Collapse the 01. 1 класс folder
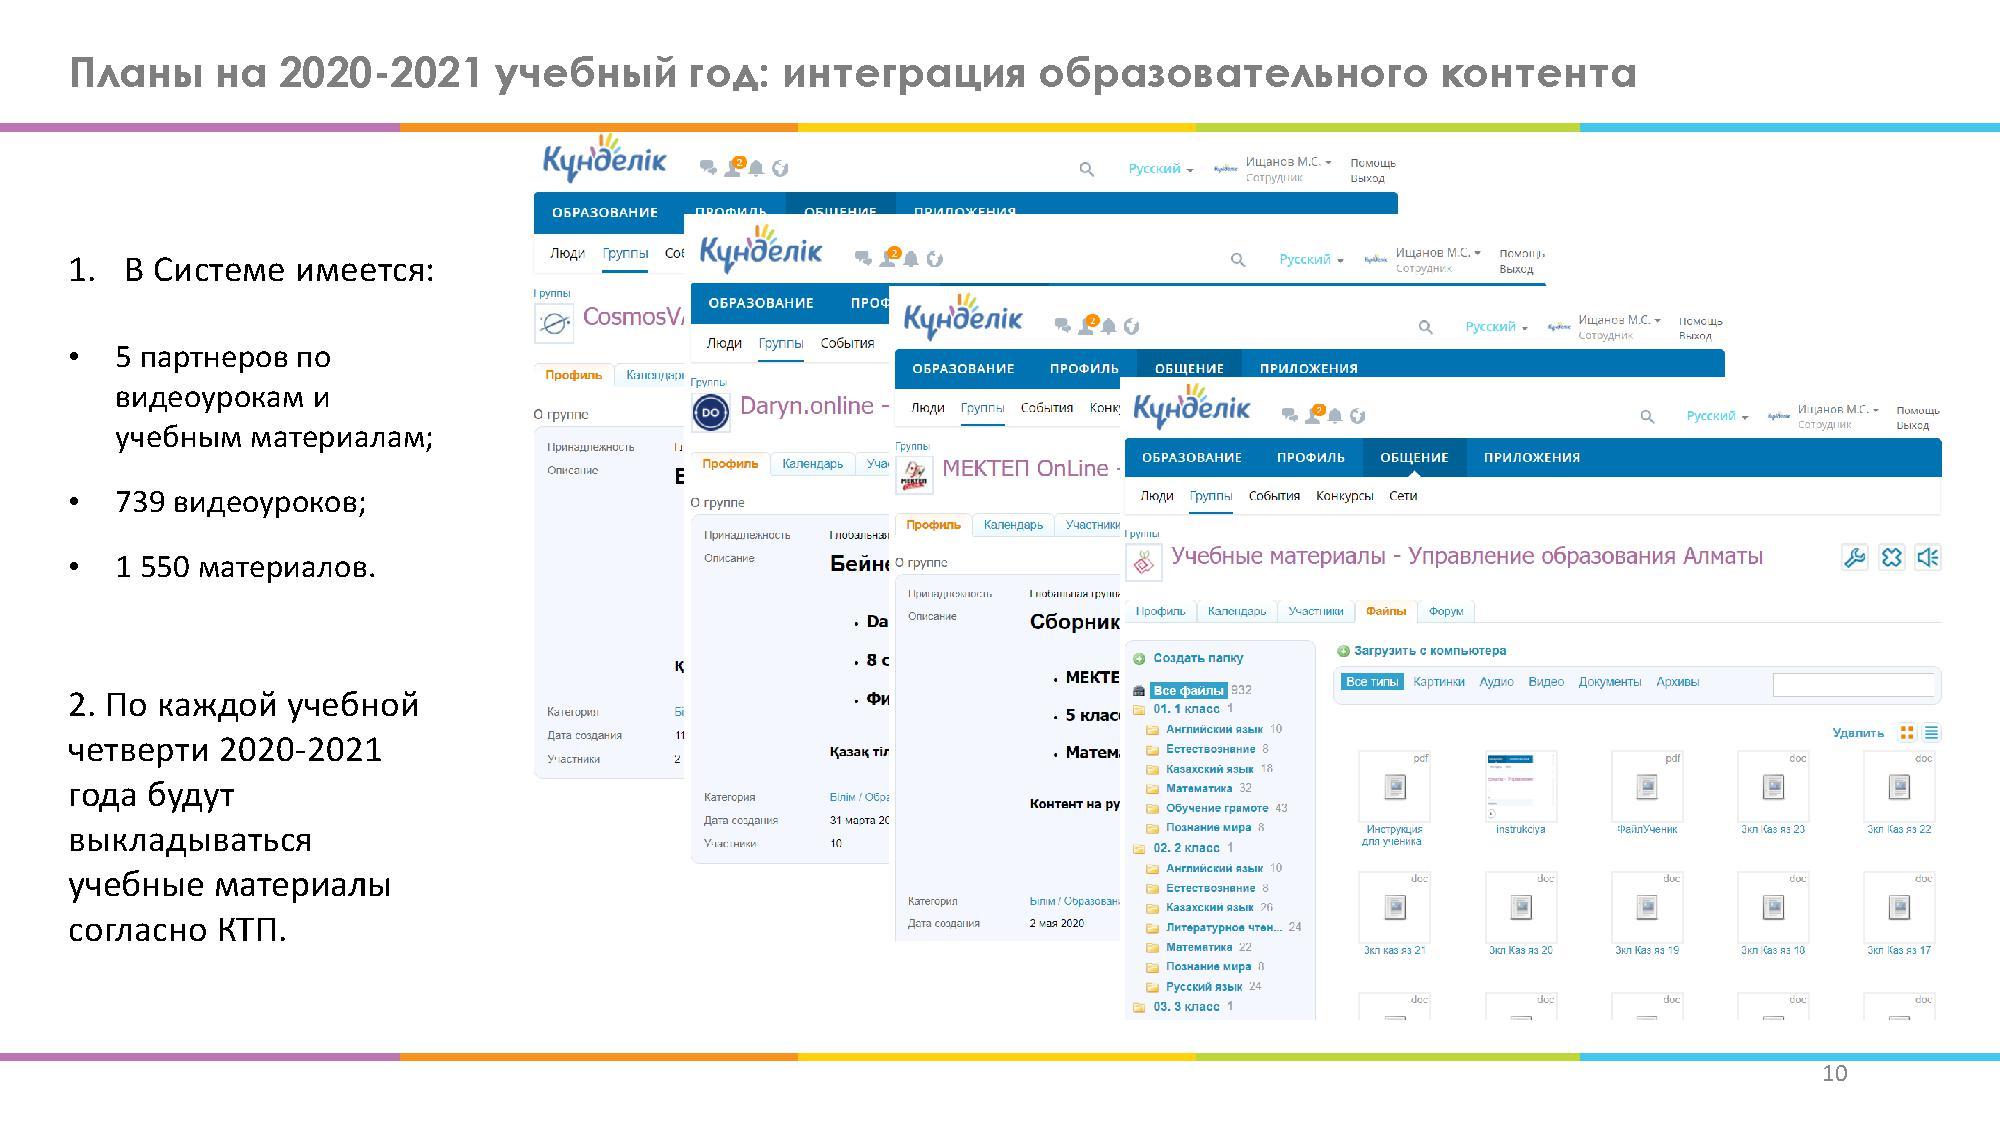Viewport: 2000px width, 1125px height. 1186,709
